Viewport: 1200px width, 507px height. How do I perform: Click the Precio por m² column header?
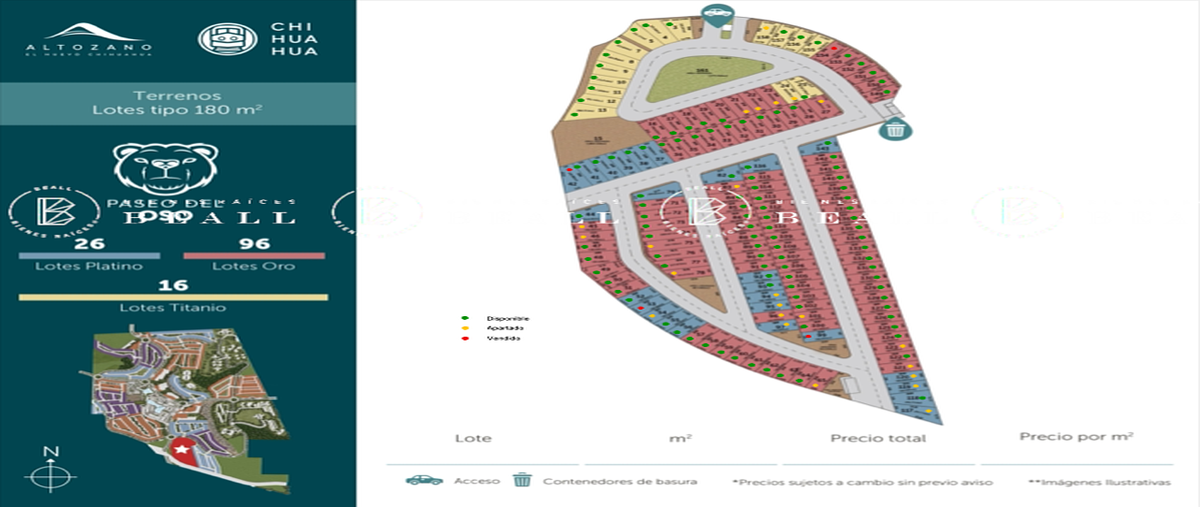click(x=1075, y=437)
